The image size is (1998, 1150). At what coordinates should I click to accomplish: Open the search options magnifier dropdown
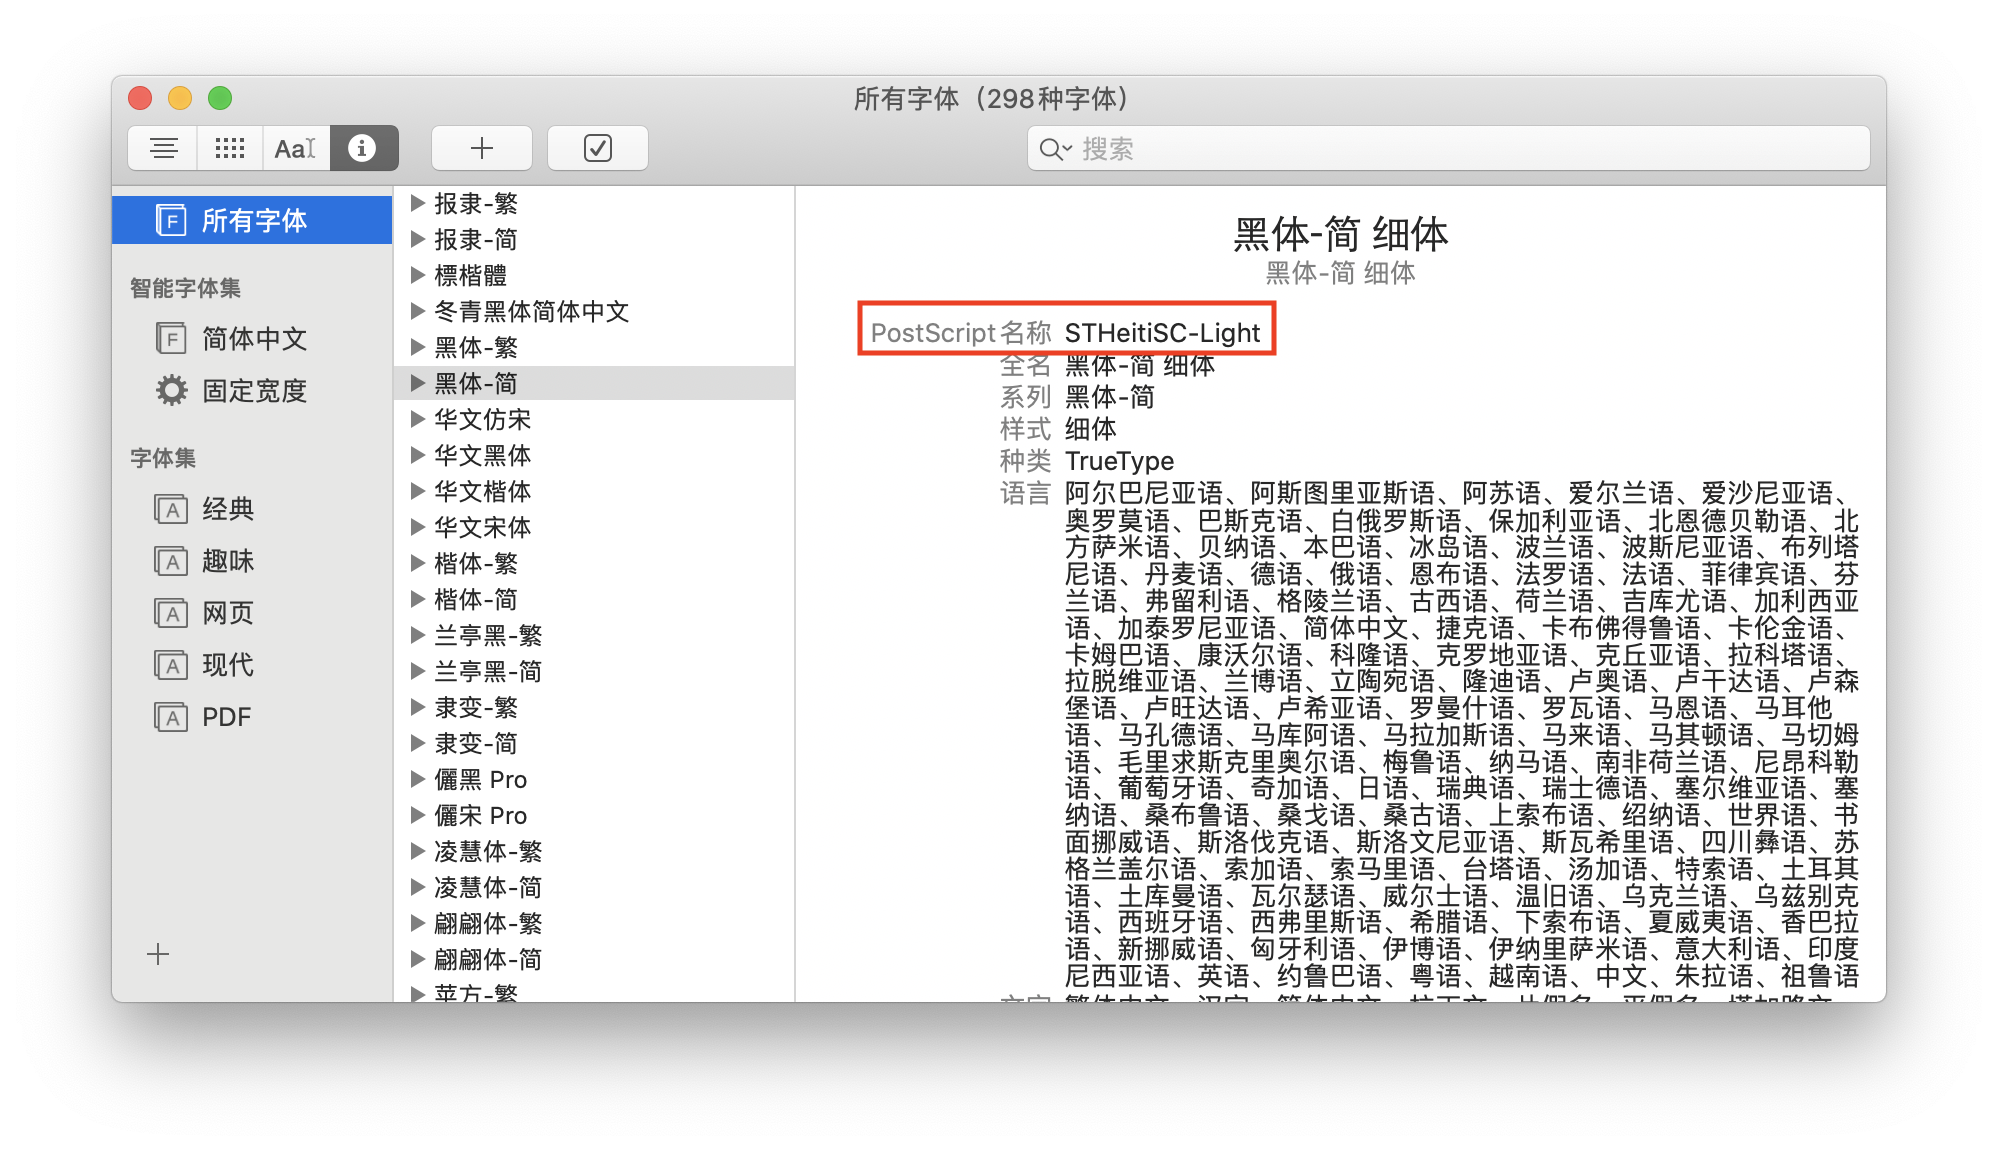[1054, 149]
